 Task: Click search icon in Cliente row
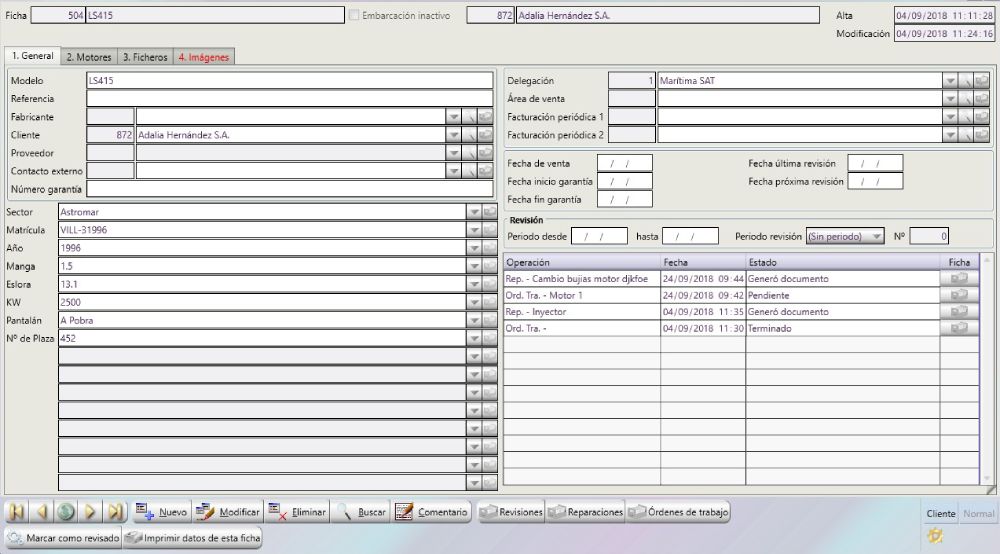[468, 135]
